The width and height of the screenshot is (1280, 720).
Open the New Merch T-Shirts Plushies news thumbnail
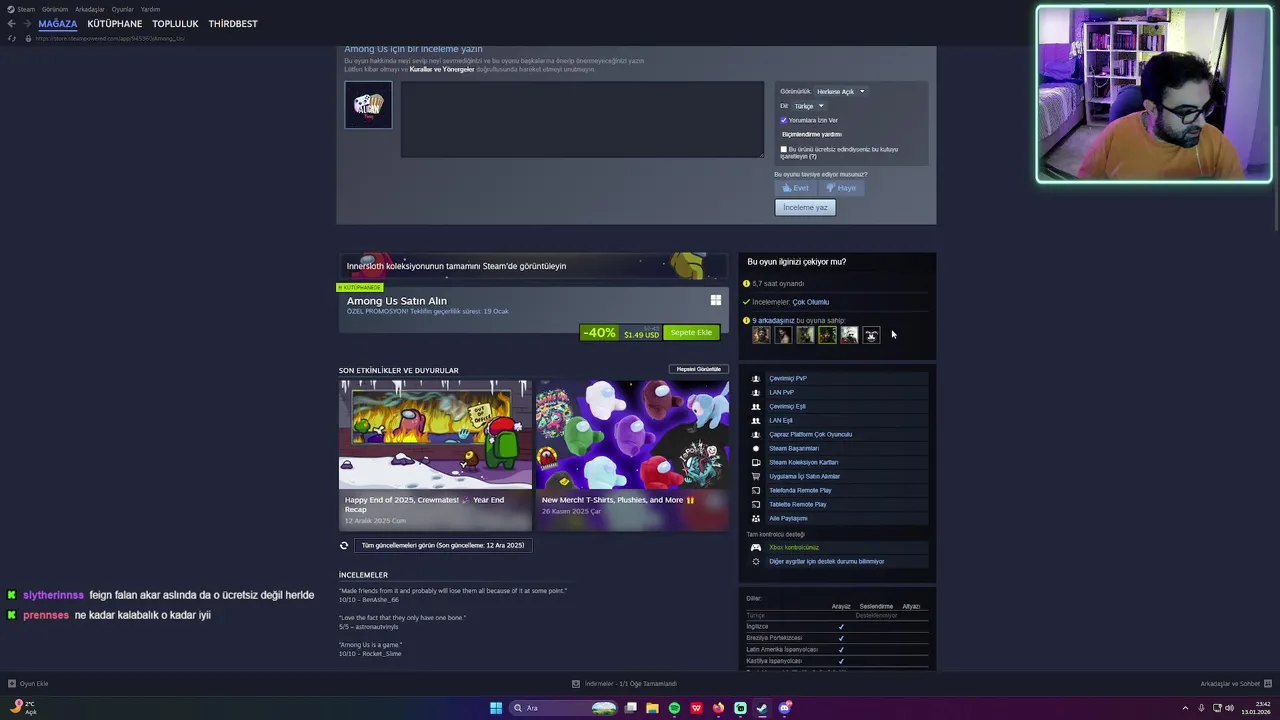point(632,435)
